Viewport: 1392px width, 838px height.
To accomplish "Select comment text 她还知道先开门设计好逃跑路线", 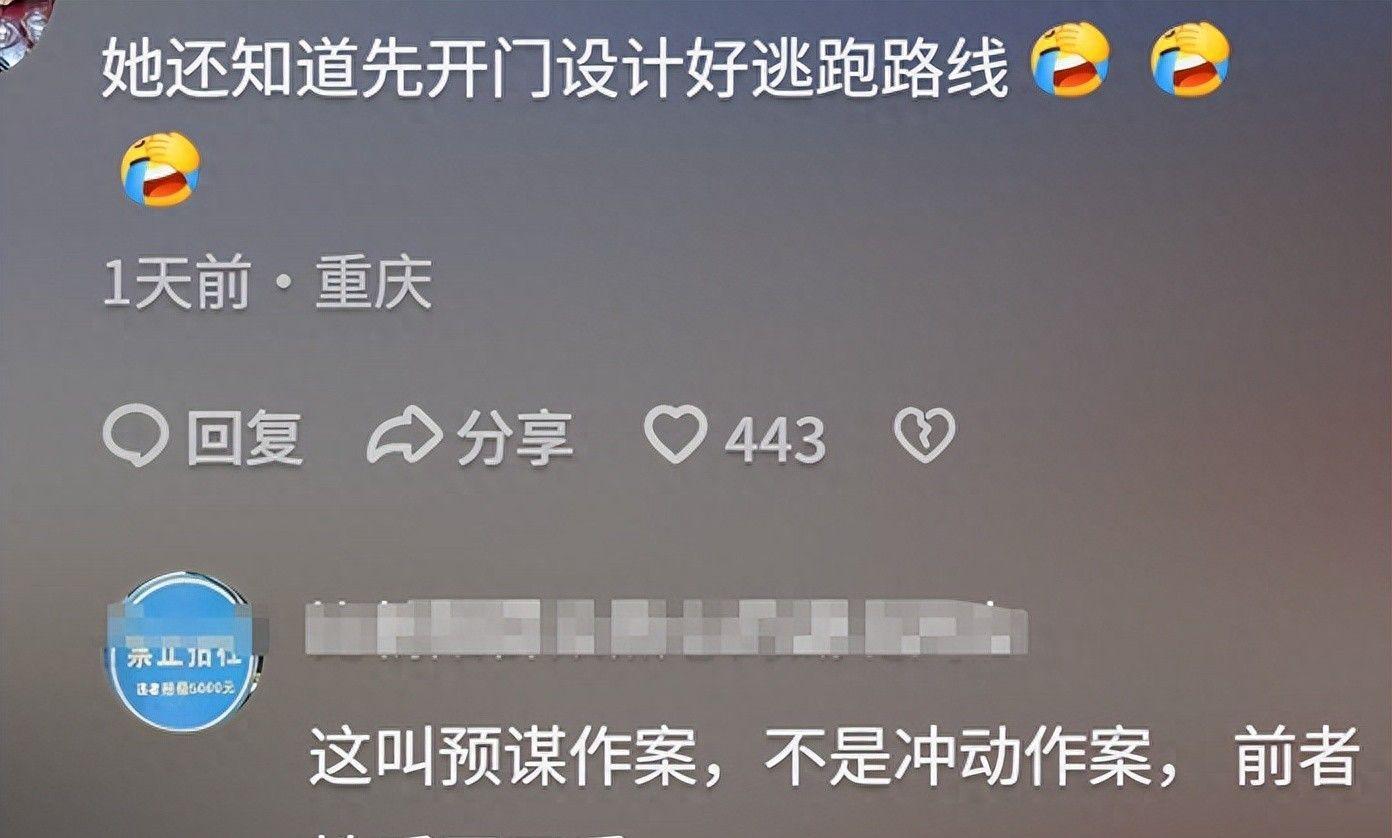I will click(555, 66).
